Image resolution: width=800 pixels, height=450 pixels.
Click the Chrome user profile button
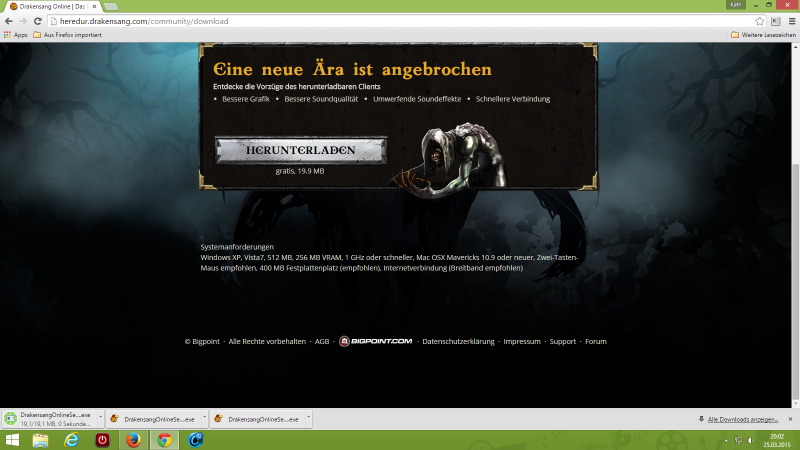click(736, 4)
